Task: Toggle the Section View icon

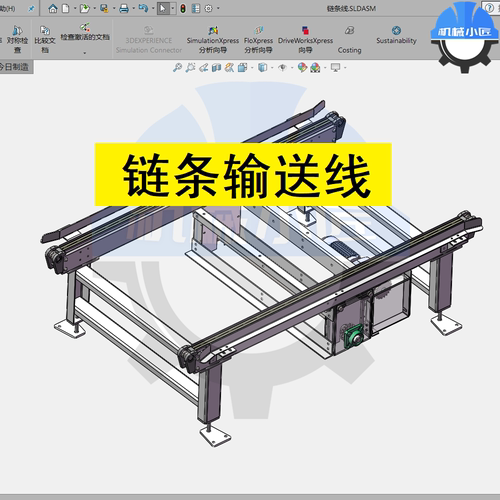Action: [x=216, y=68]
